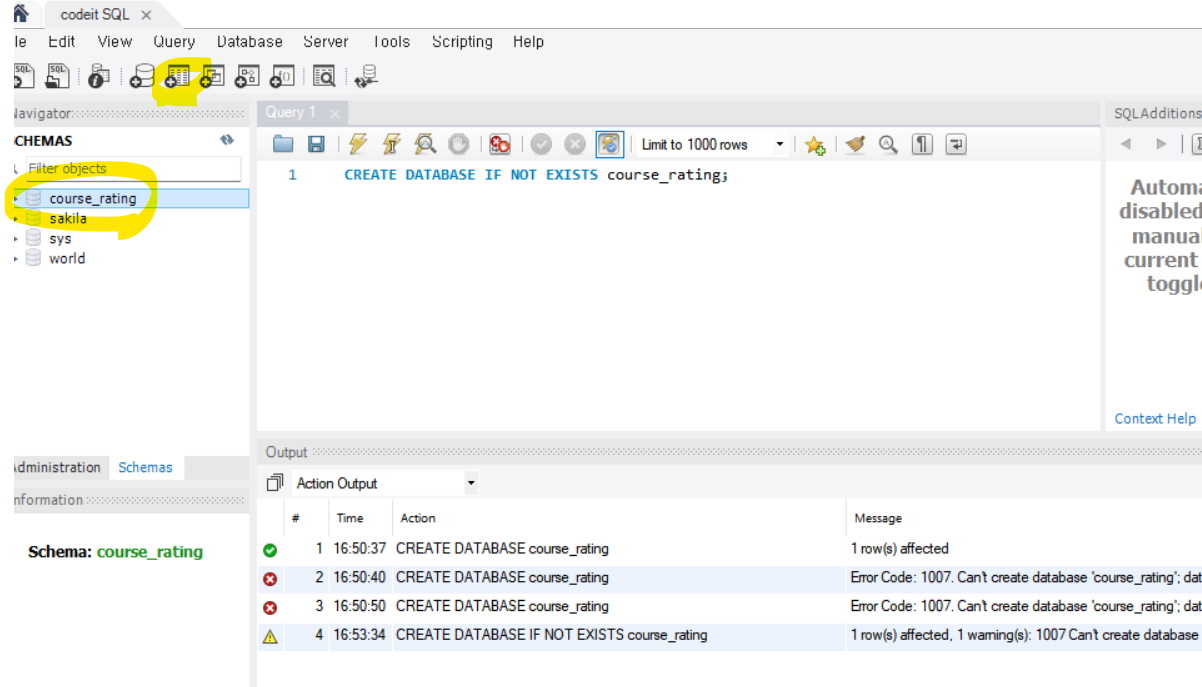This screenshot has height=687, width=1202.
Task: Open the Query menu
Action: [x=174, y=41]
